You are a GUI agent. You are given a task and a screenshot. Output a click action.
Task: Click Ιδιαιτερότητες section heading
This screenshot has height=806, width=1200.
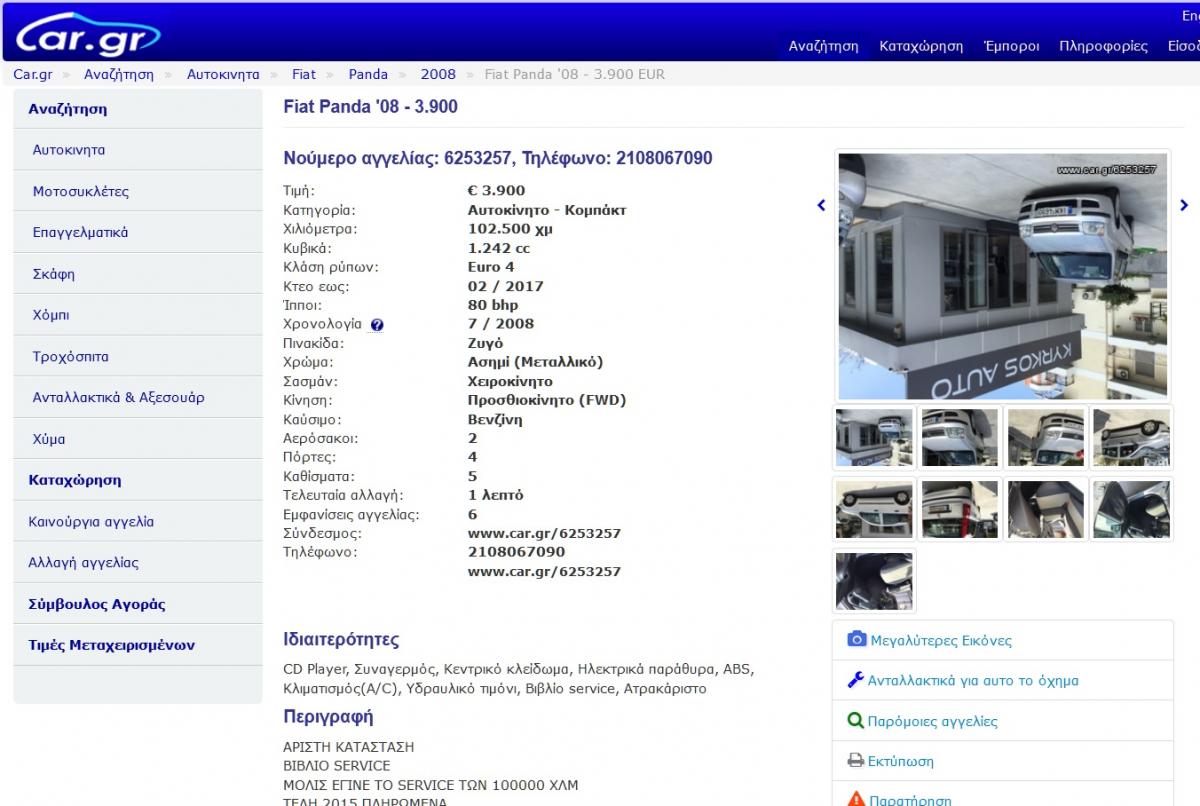341,639
